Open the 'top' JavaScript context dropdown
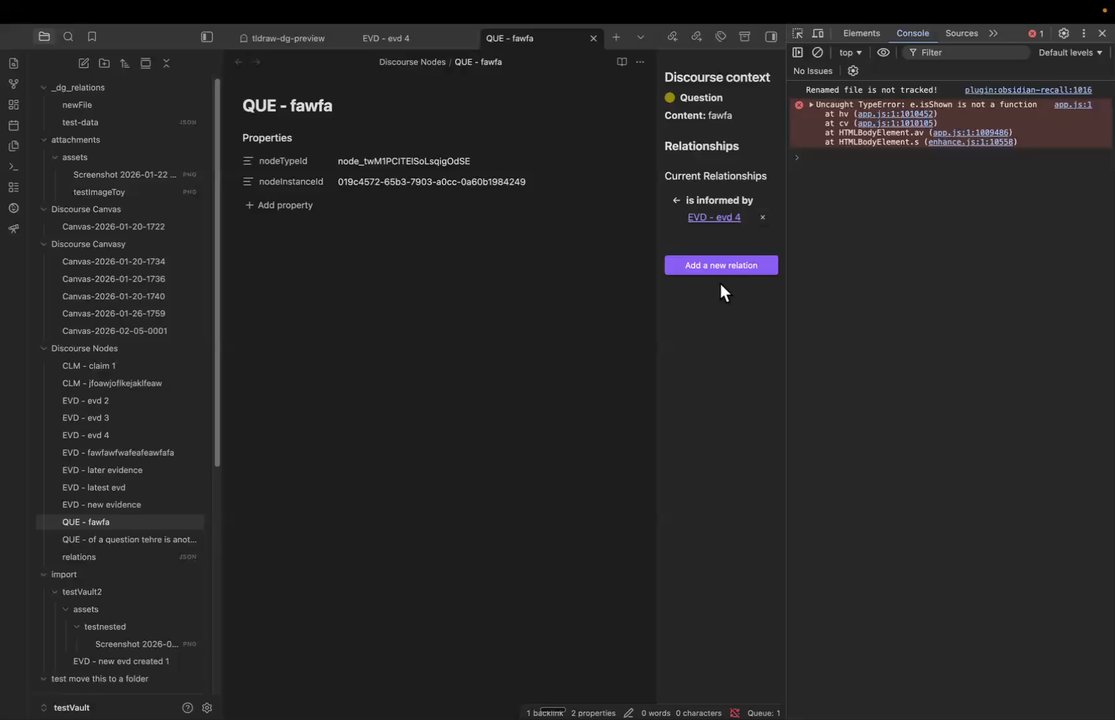 (850, 53)
